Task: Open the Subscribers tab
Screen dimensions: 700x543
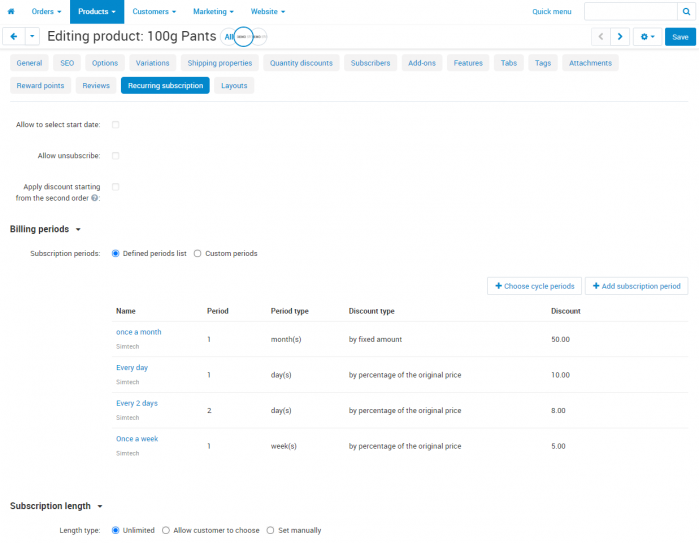Action: (x=371, y=63)
